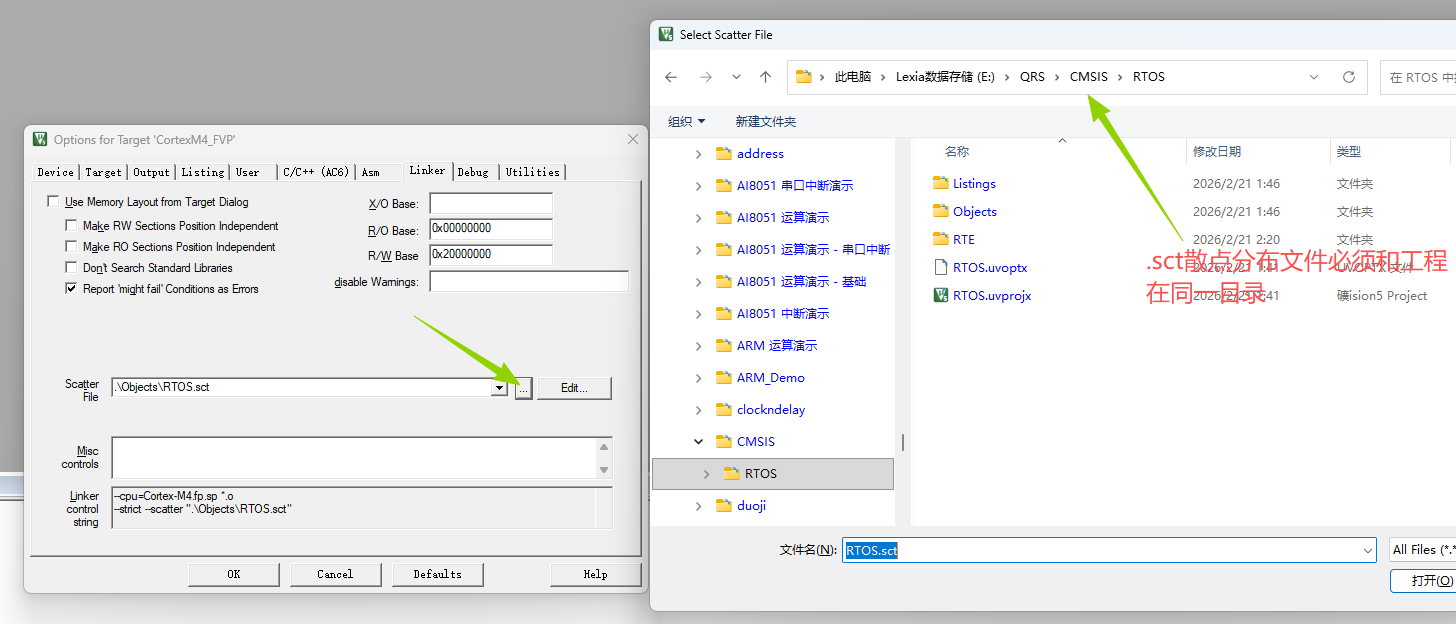Open the 组织 menu
The height and width of the screenshot is (624, 1456).
tap(686, 121)
